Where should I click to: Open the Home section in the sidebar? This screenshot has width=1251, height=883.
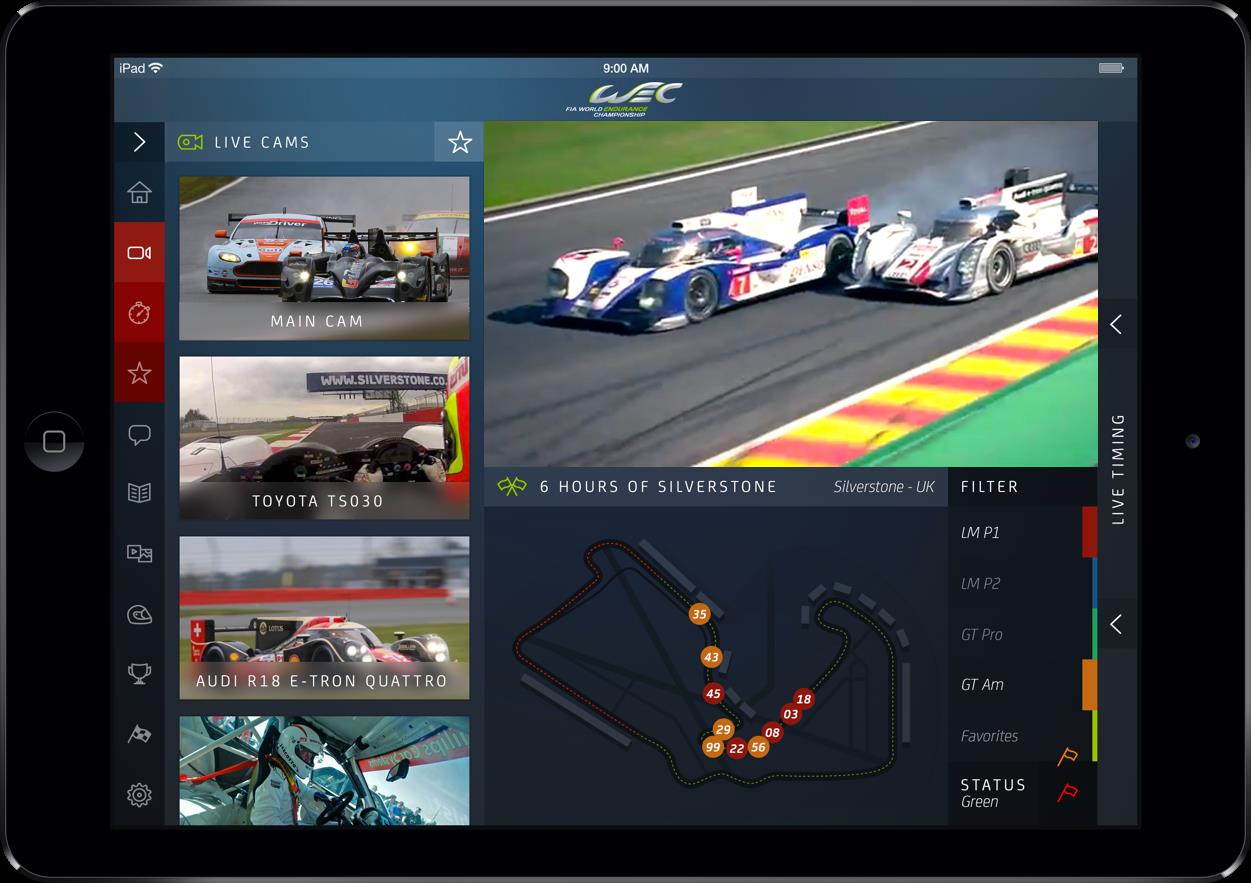[x=139, y=192]
